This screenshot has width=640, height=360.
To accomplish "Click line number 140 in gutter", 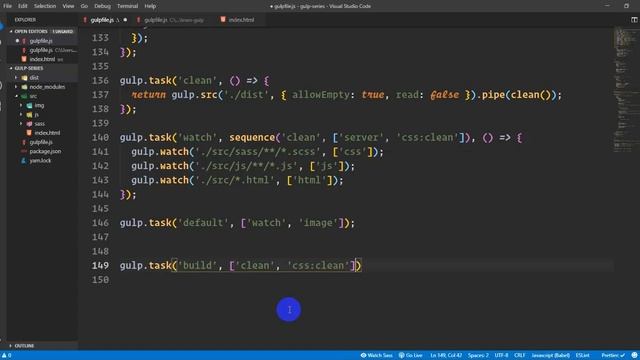I will [x=100, y=138].
